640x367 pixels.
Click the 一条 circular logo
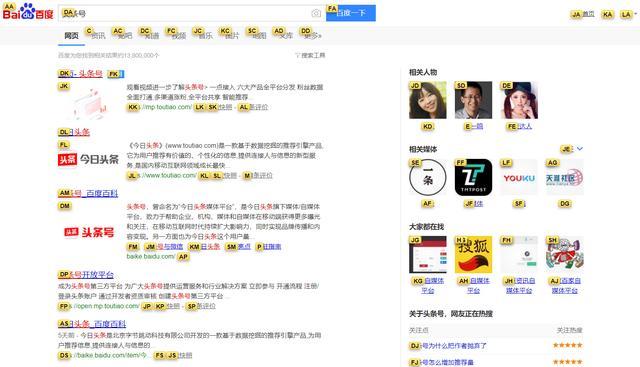pyautogui.click(x=428, y=177)
